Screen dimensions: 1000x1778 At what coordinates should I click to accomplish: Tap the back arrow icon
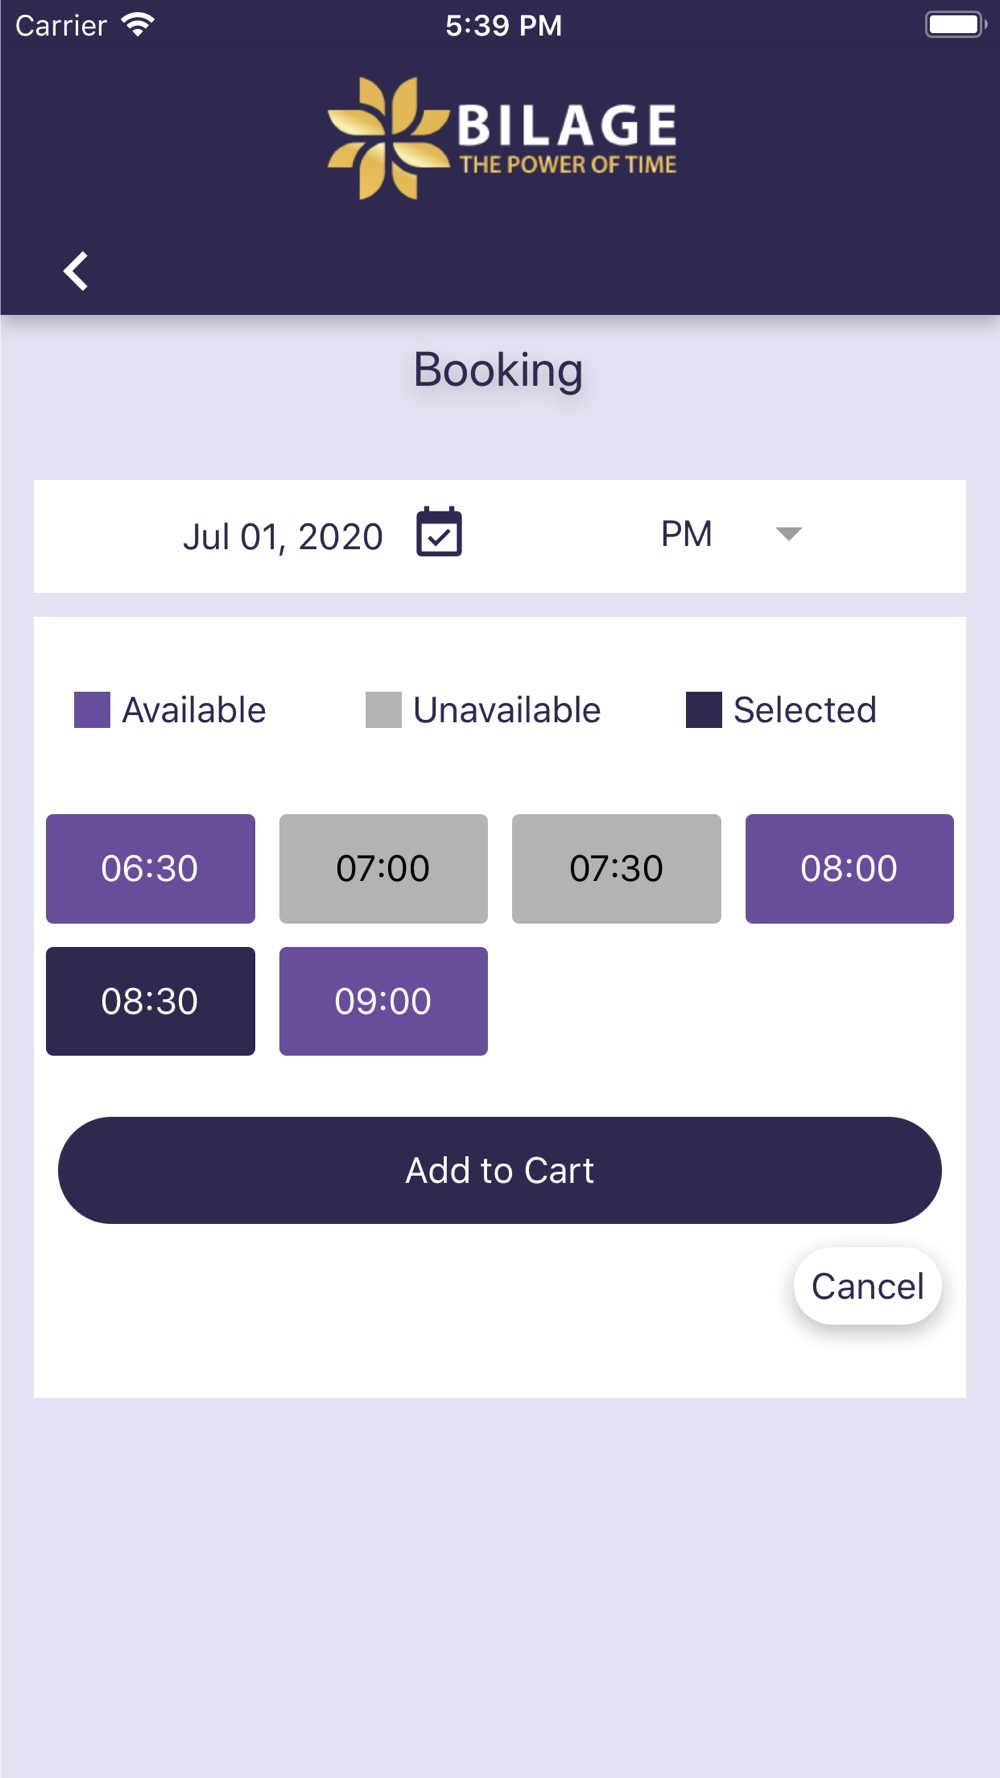point(76,271)
